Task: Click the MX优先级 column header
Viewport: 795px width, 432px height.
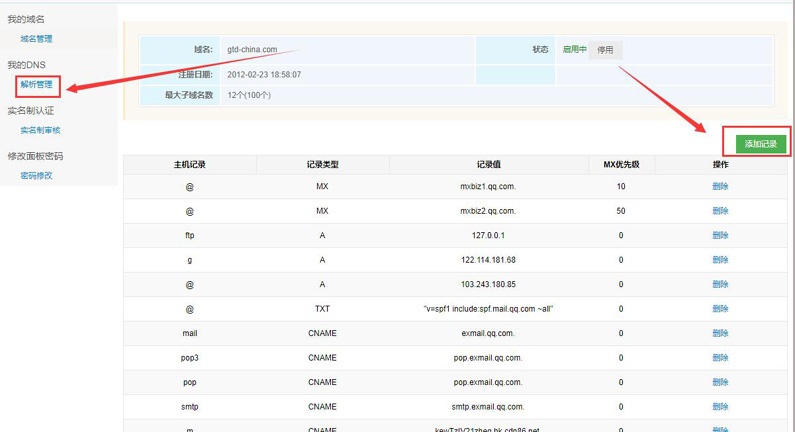Action: click(620, 164)
